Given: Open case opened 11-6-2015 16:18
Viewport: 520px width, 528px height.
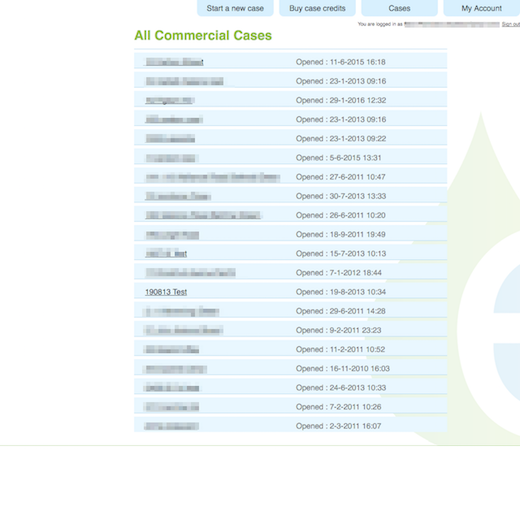Looking at the screenshot, I should pyautogui.click(x=174, y=62).
